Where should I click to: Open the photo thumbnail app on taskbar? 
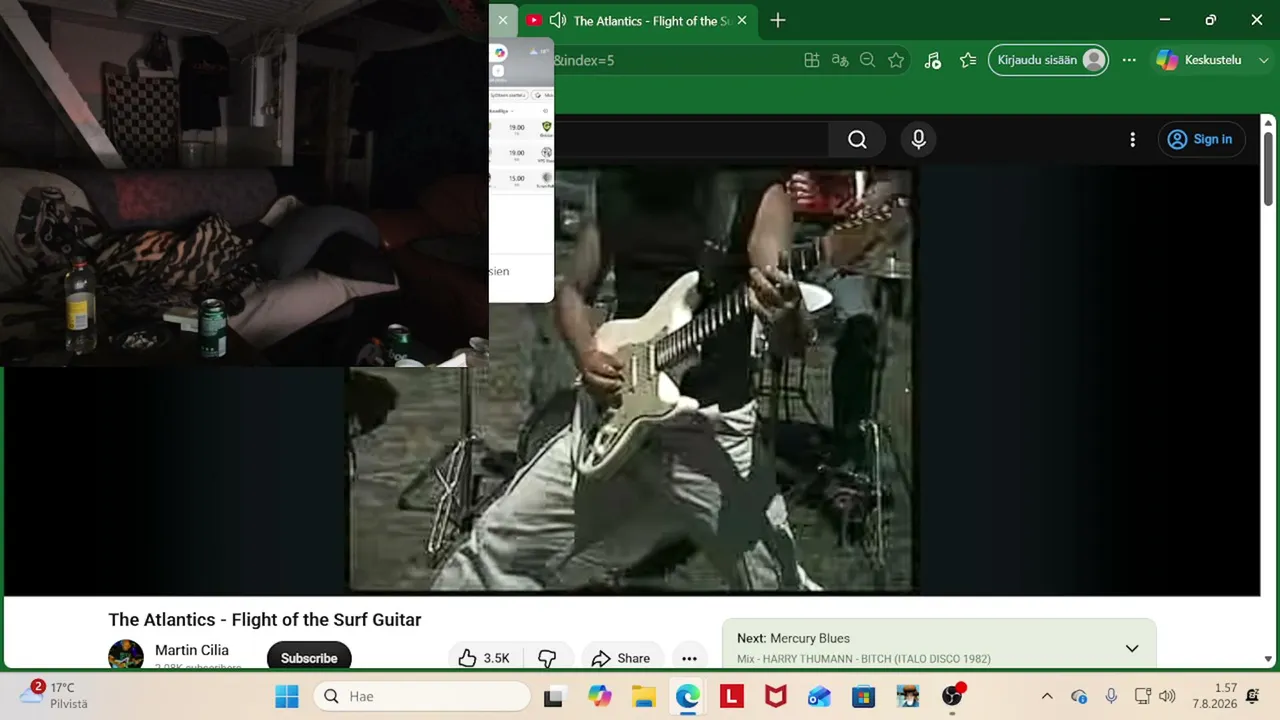(x=907, y=696)
